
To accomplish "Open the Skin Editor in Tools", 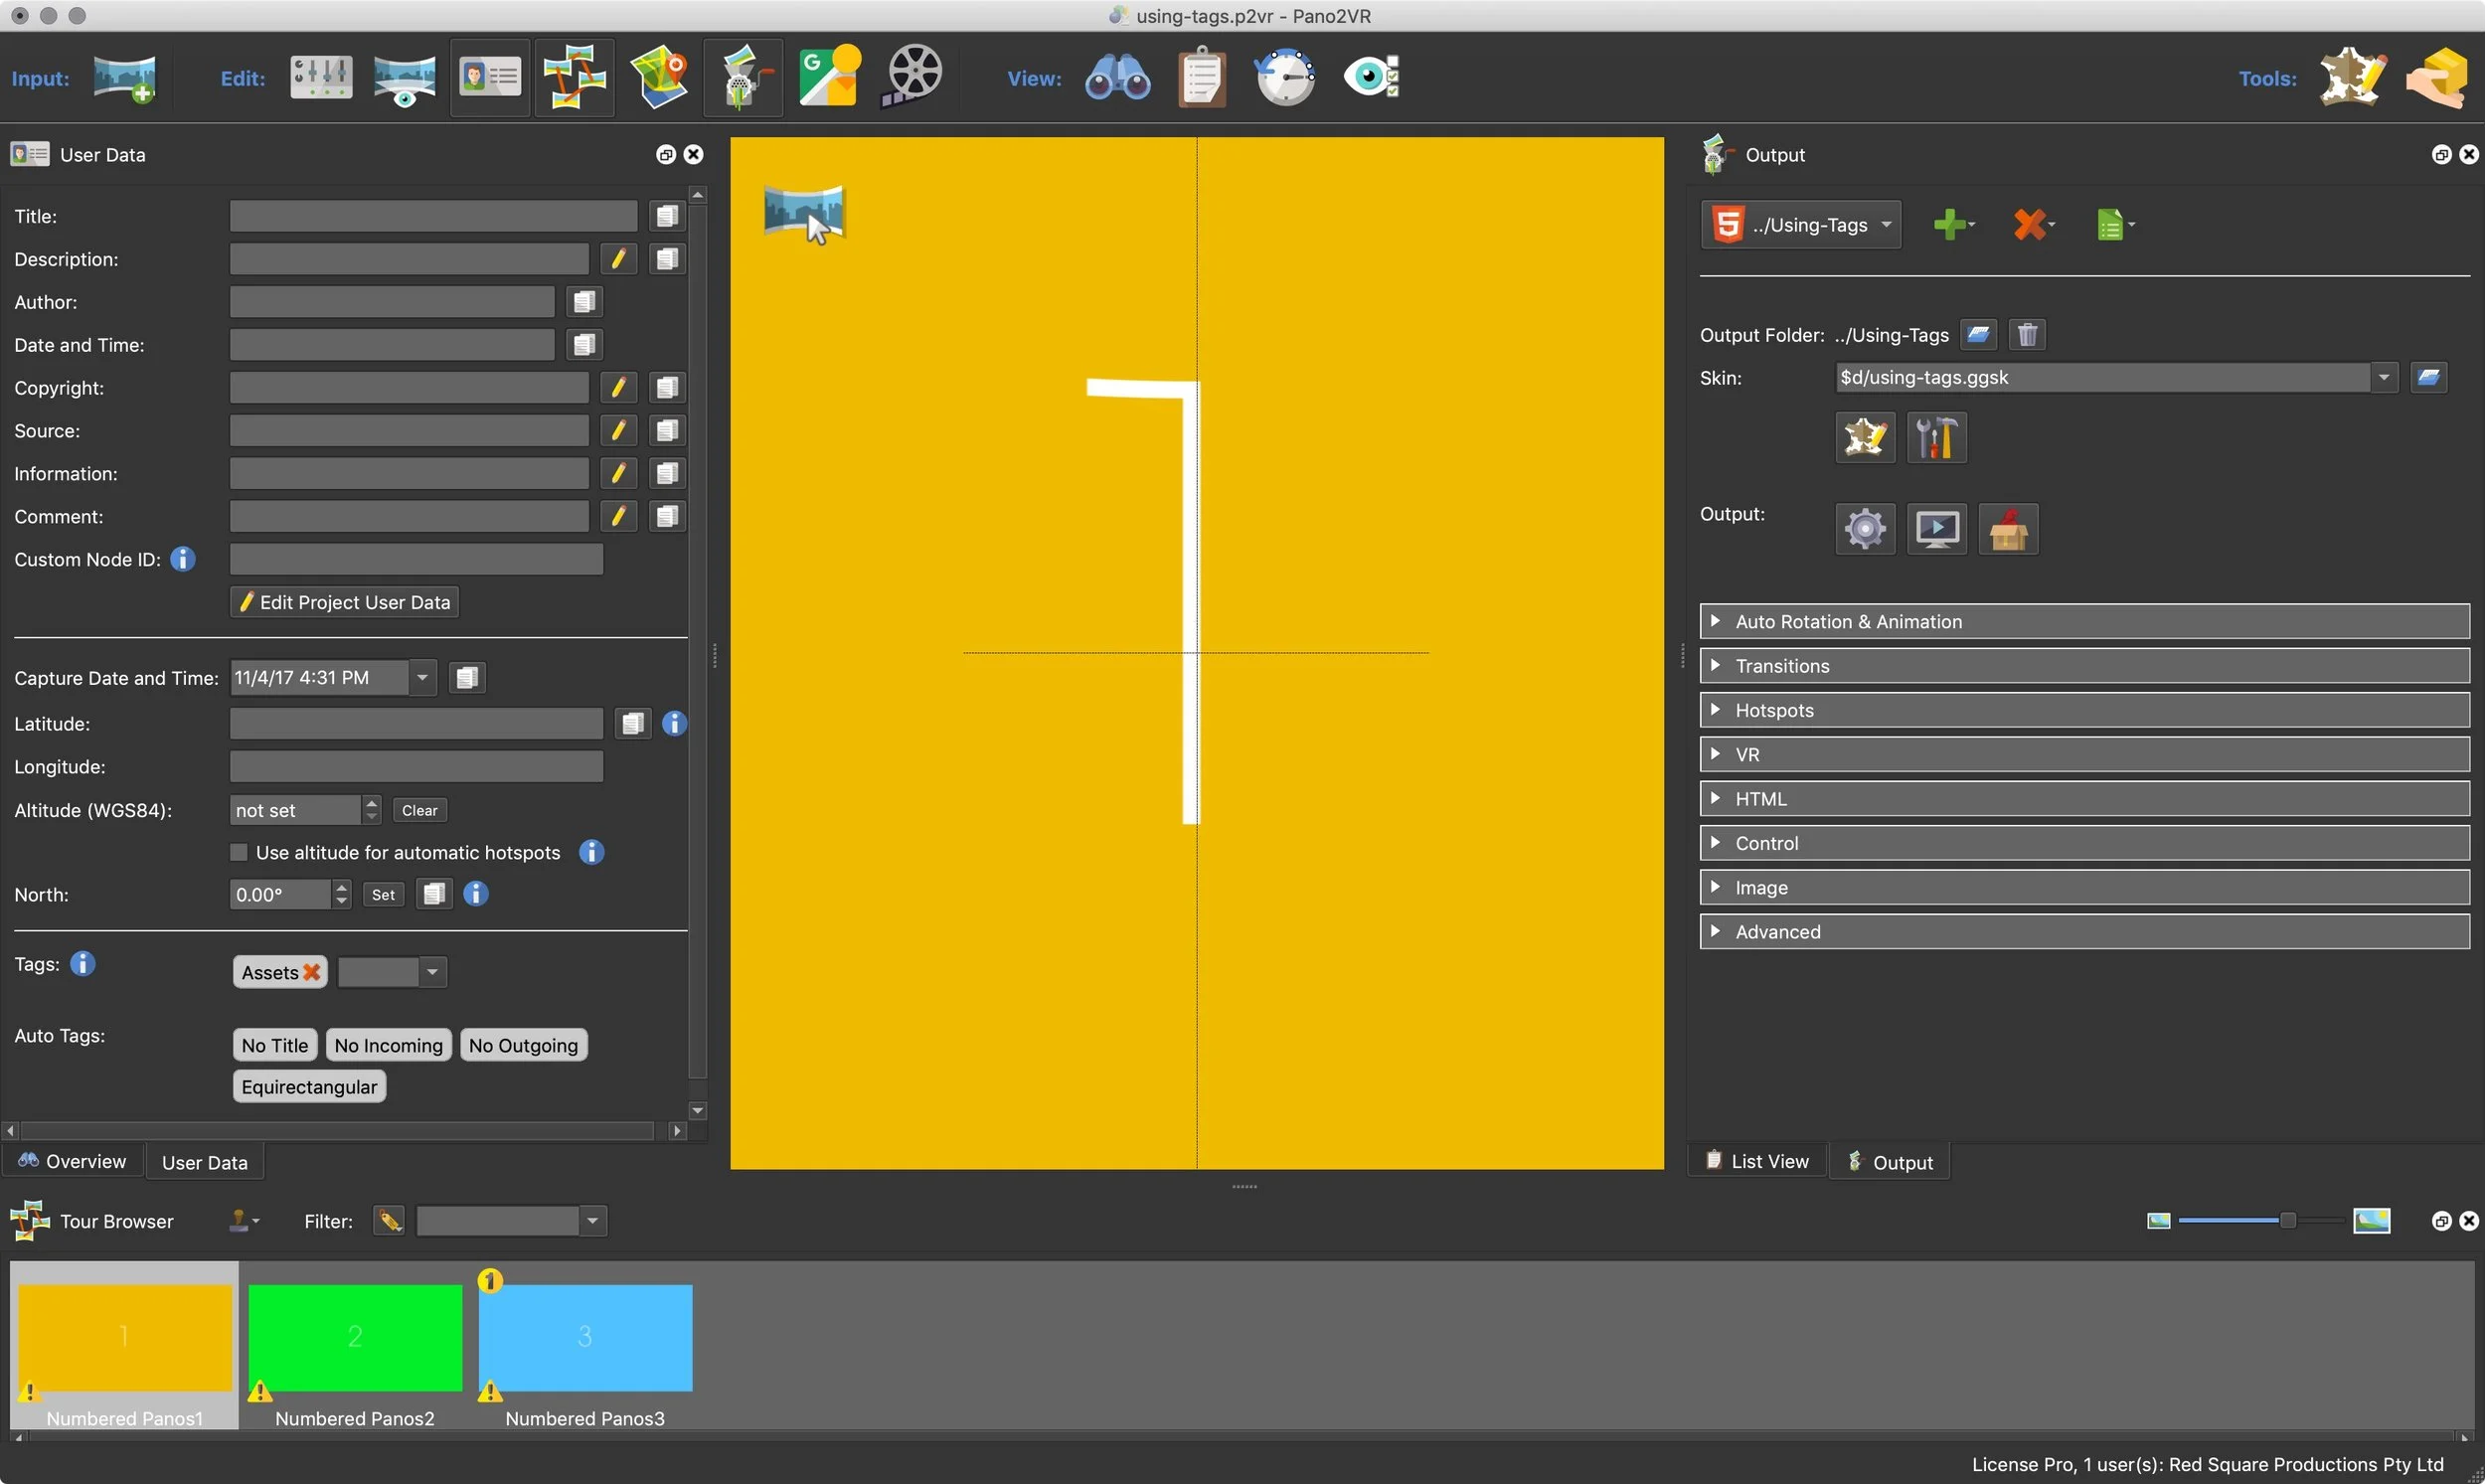I will 2352,77.
